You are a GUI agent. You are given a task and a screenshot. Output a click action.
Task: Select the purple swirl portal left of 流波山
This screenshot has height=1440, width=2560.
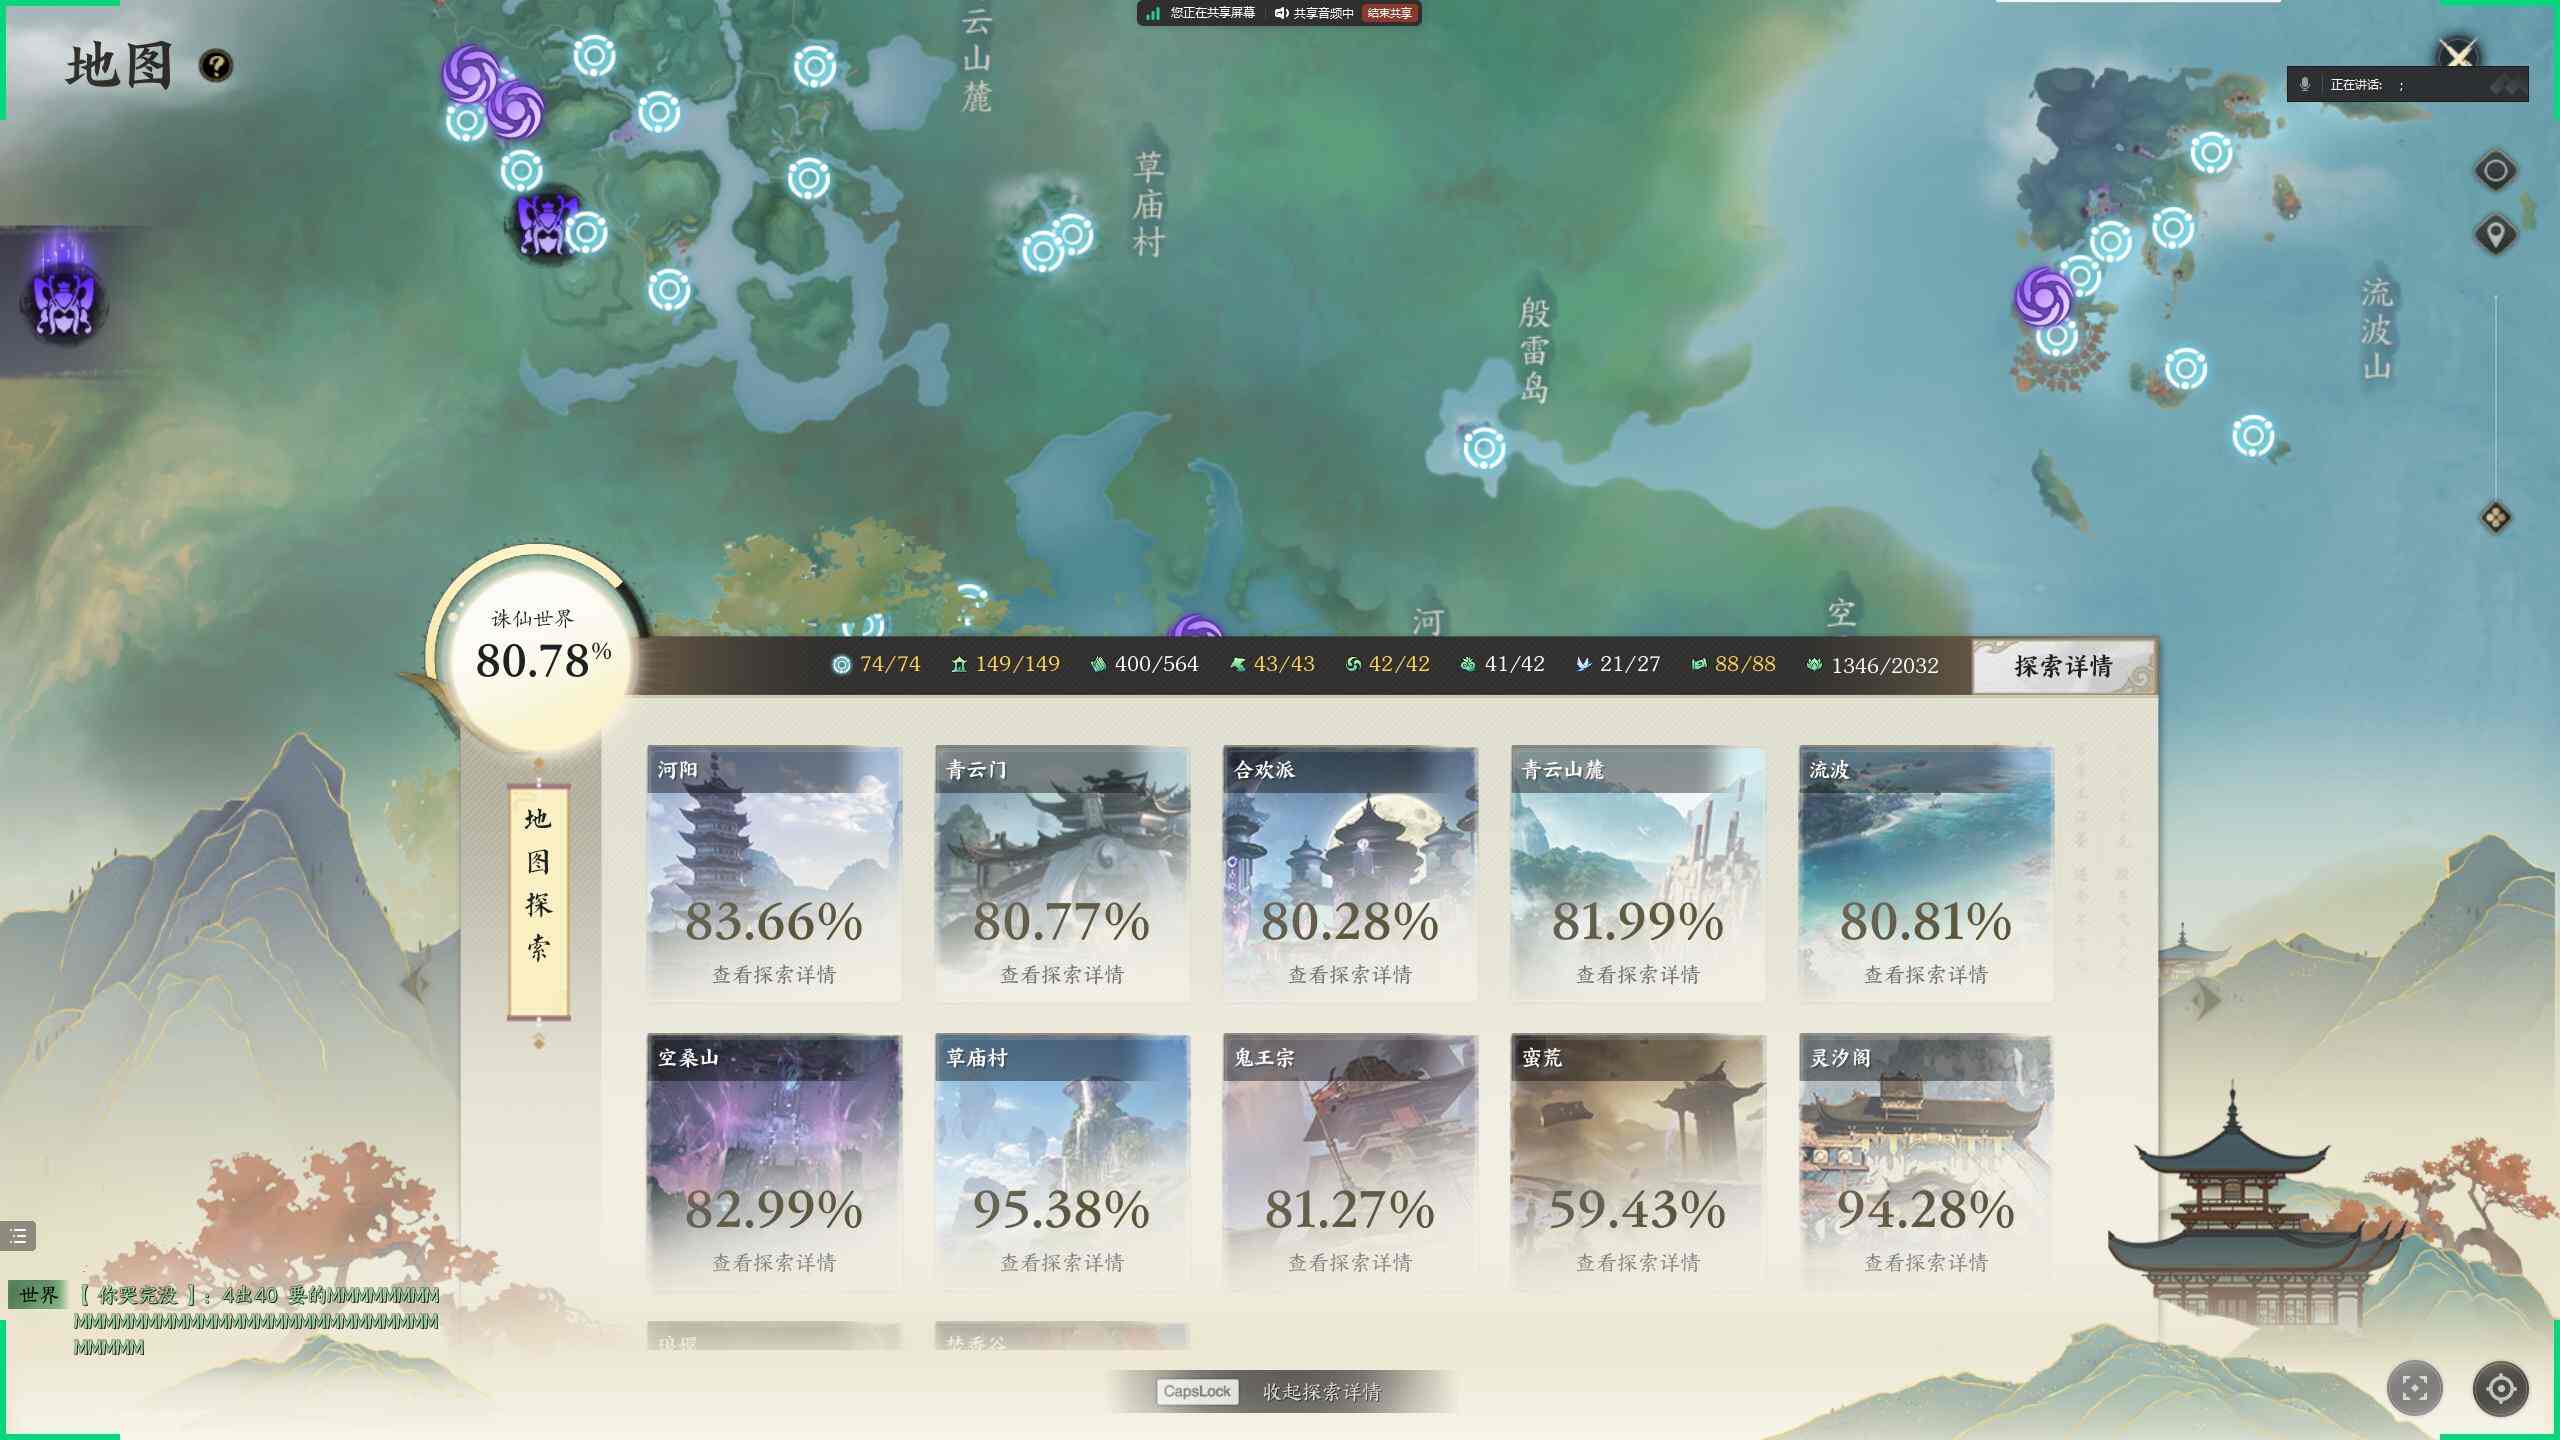pyautogui.click(x=2043, y=297)
